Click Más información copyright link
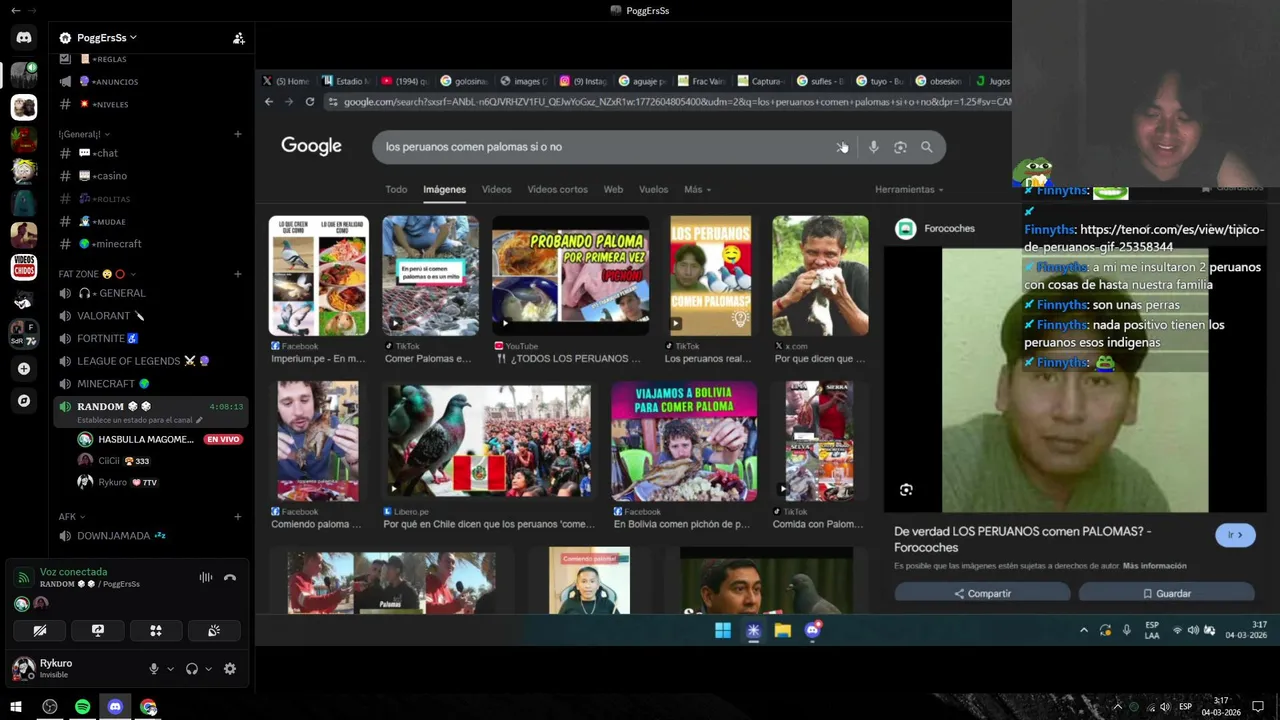Image resolution: width=1280 pixels, height=720 pixels. (x=1154, y=566)
